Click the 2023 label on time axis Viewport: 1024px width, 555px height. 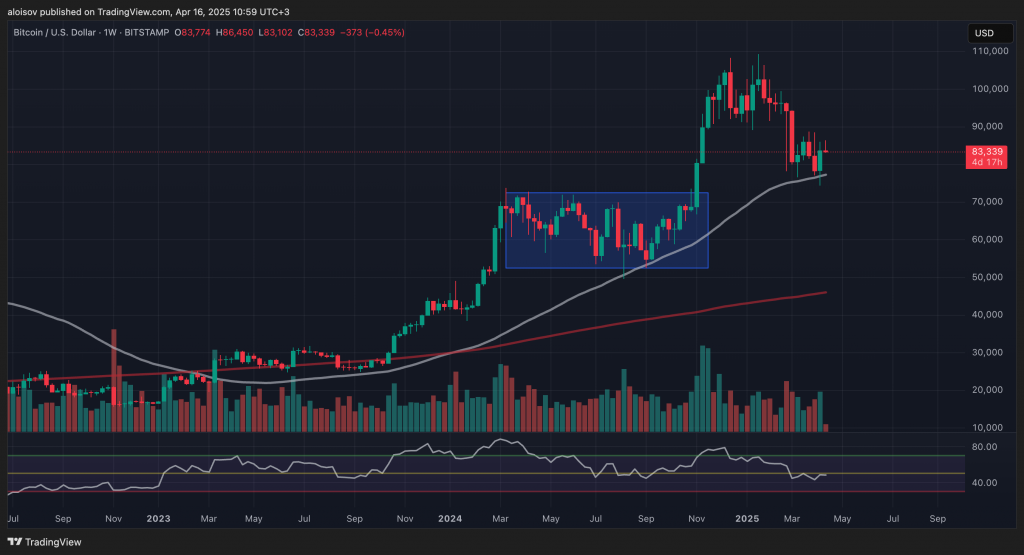[158, 519]
